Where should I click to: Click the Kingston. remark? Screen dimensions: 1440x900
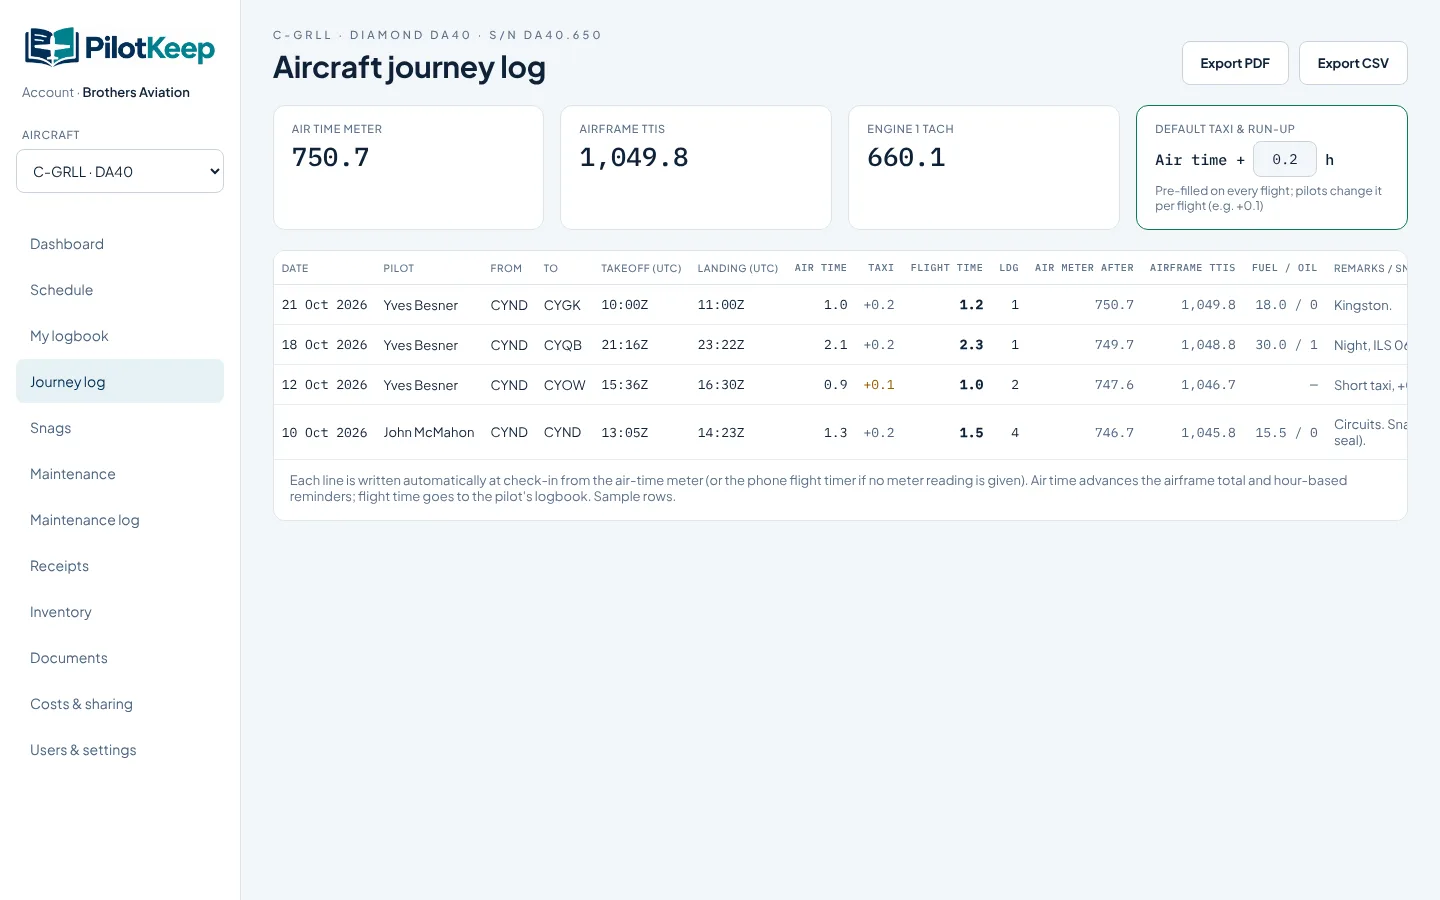[x=1362, y=305]
